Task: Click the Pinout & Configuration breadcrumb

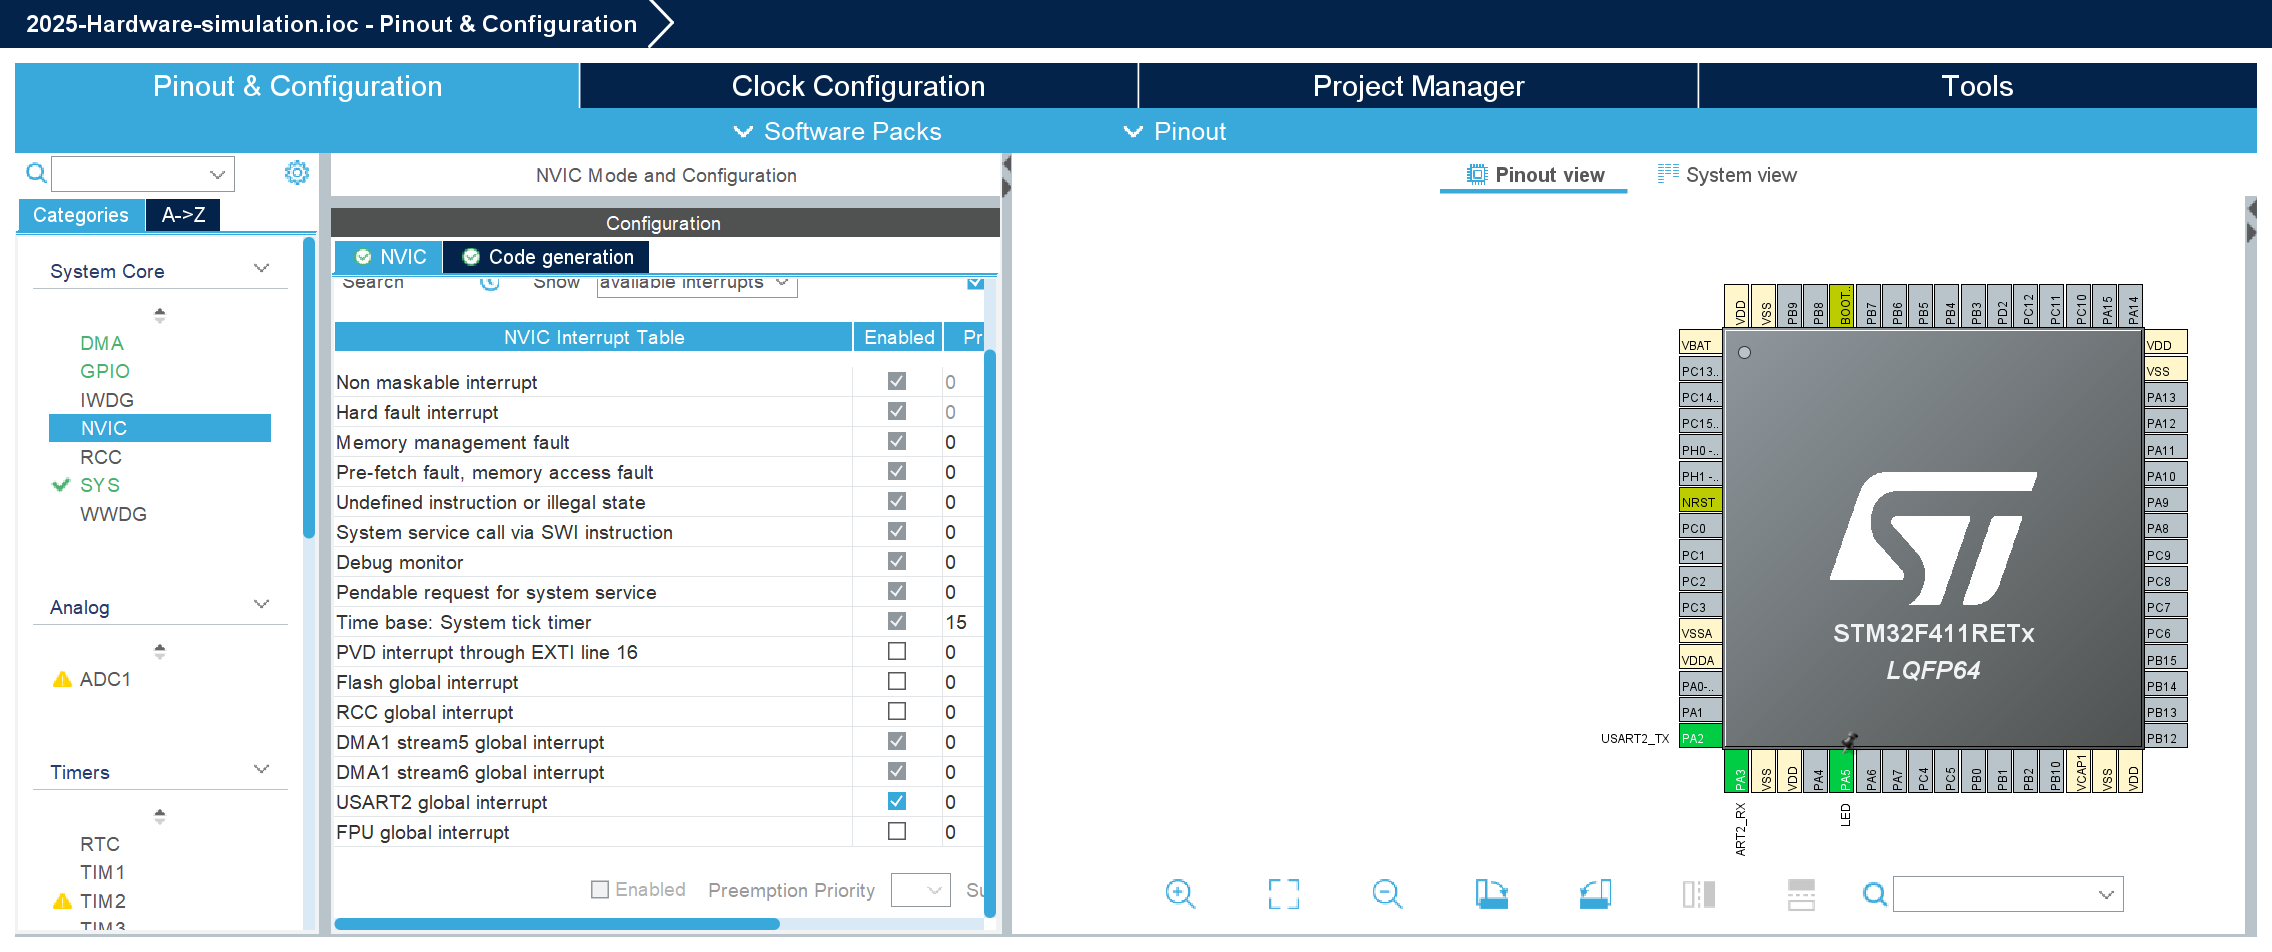Action: coord(331,24)
